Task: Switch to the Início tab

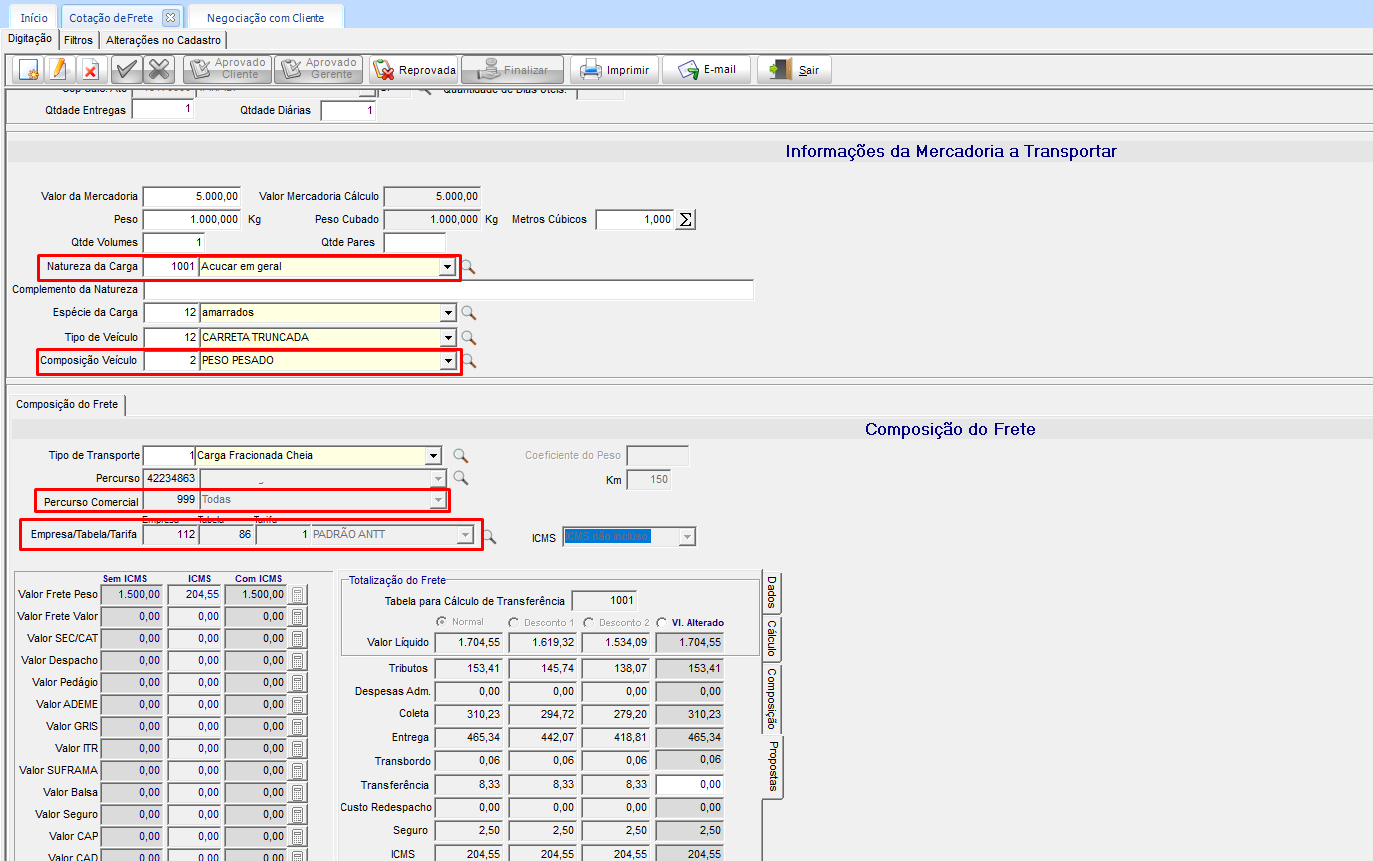Action: click(34, 17)
